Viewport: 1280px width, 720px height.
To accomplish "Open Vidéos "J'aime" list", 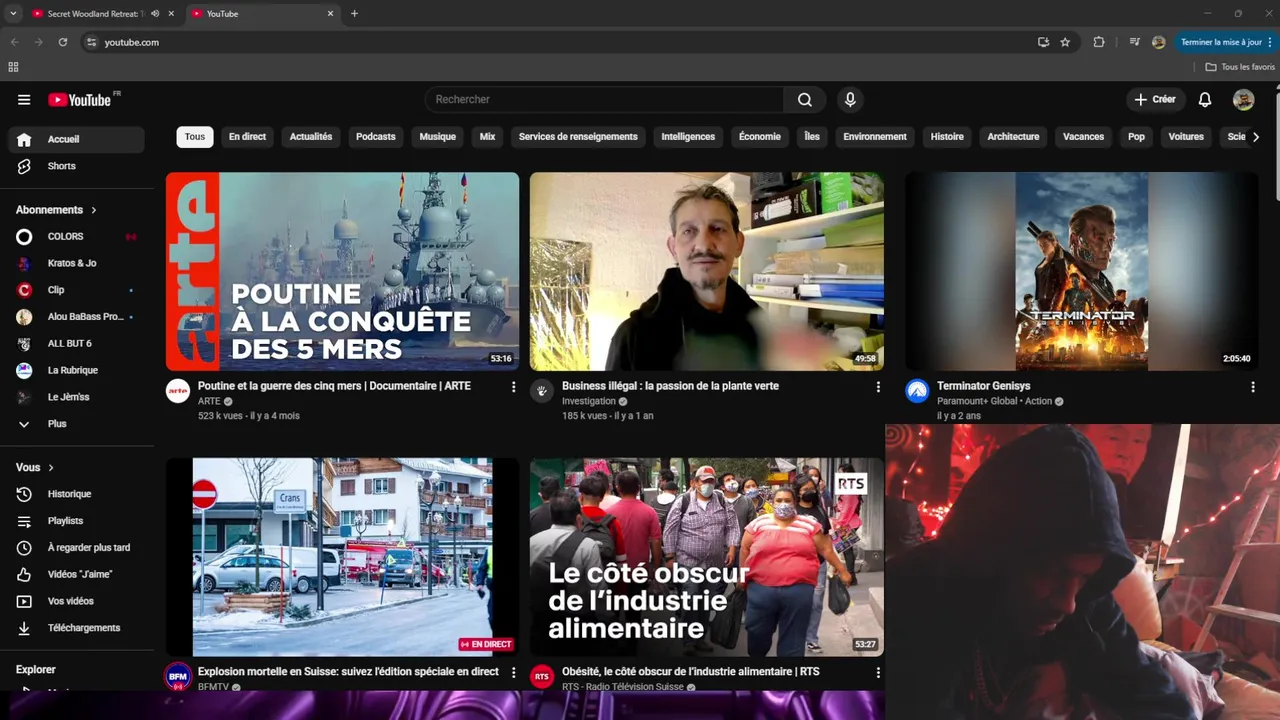I will pyautogui.click(x=76, y=574).
